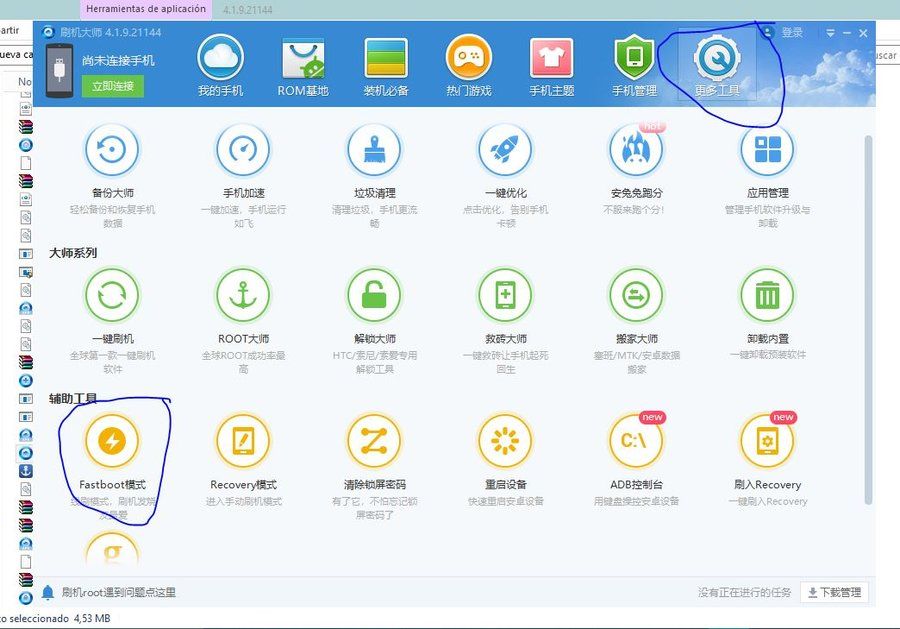Open 手机管理 shield icon
Screen dimensions: 900x629
pyautogui.click(x=634, y=57)
